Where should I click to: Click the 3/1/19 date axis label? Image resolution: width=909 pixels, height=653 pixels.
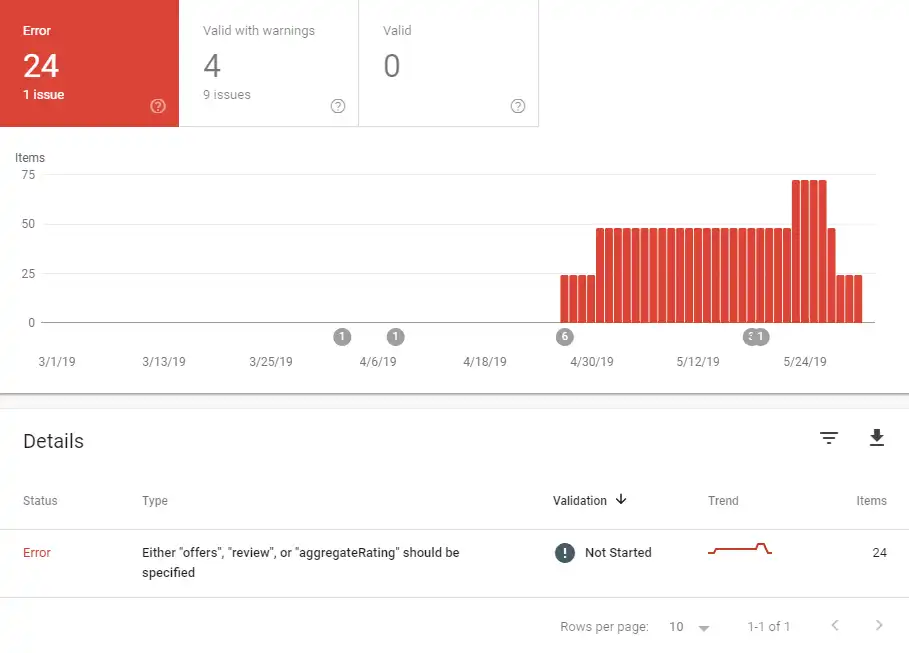tap(57, 362)
